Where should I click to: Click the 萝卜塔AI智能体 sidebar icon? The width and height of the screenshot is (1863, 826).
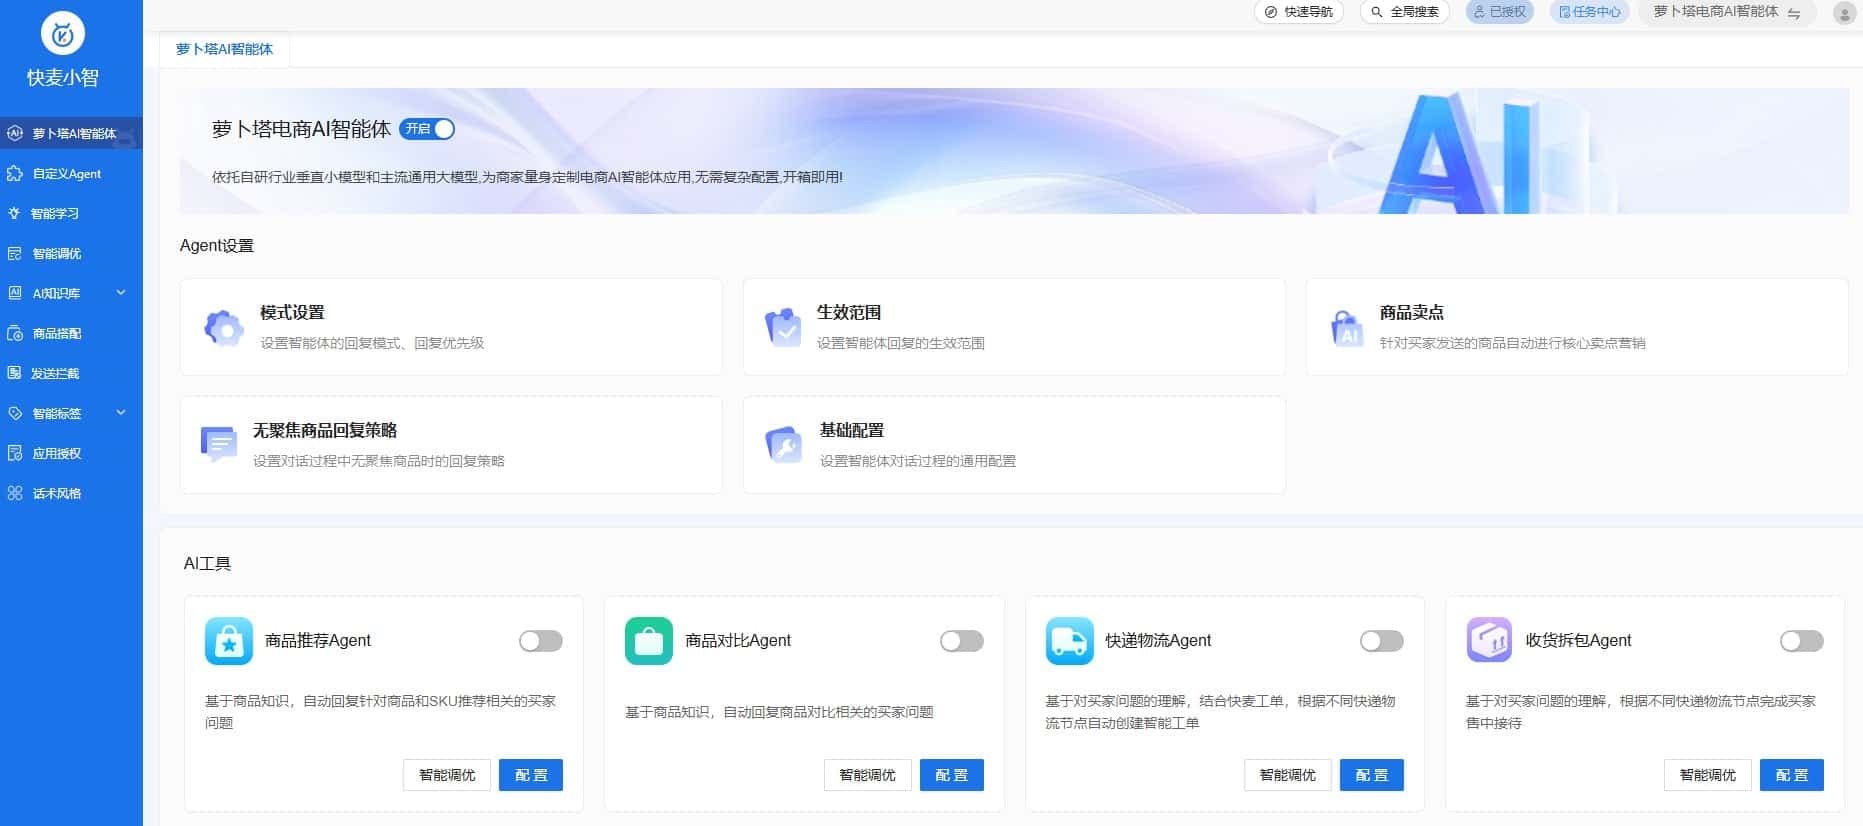pyautogui.click(x=15, y=133)
